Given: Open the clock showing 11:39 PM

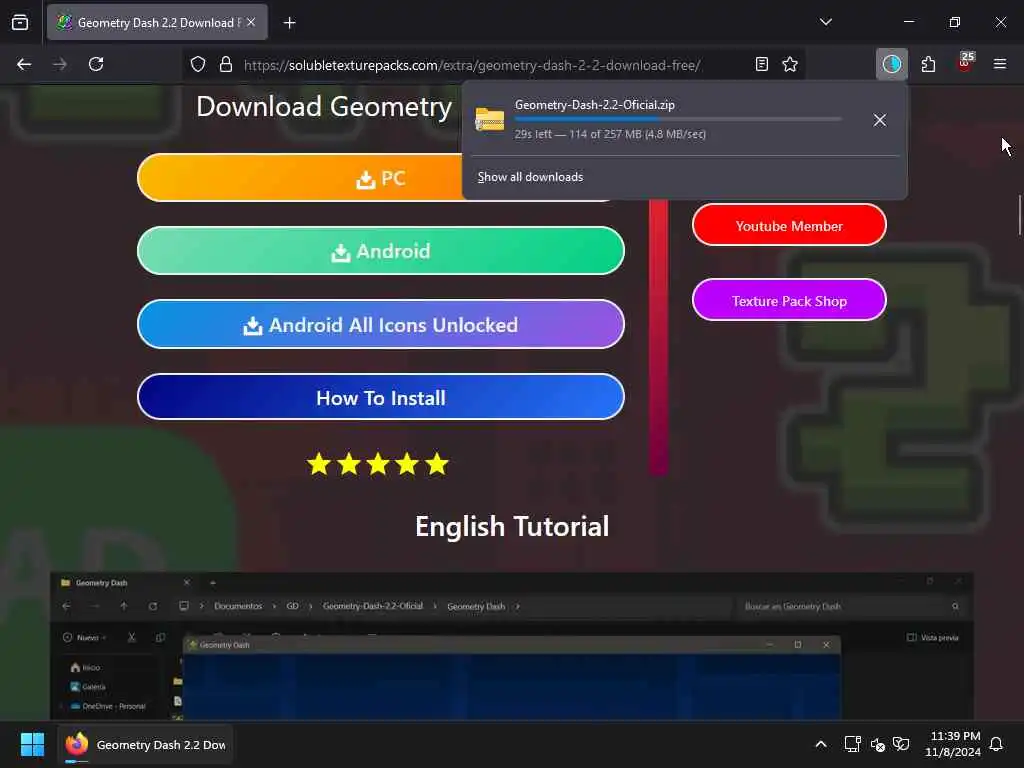Looking at the screenshot, I should [x=953, y=744].
